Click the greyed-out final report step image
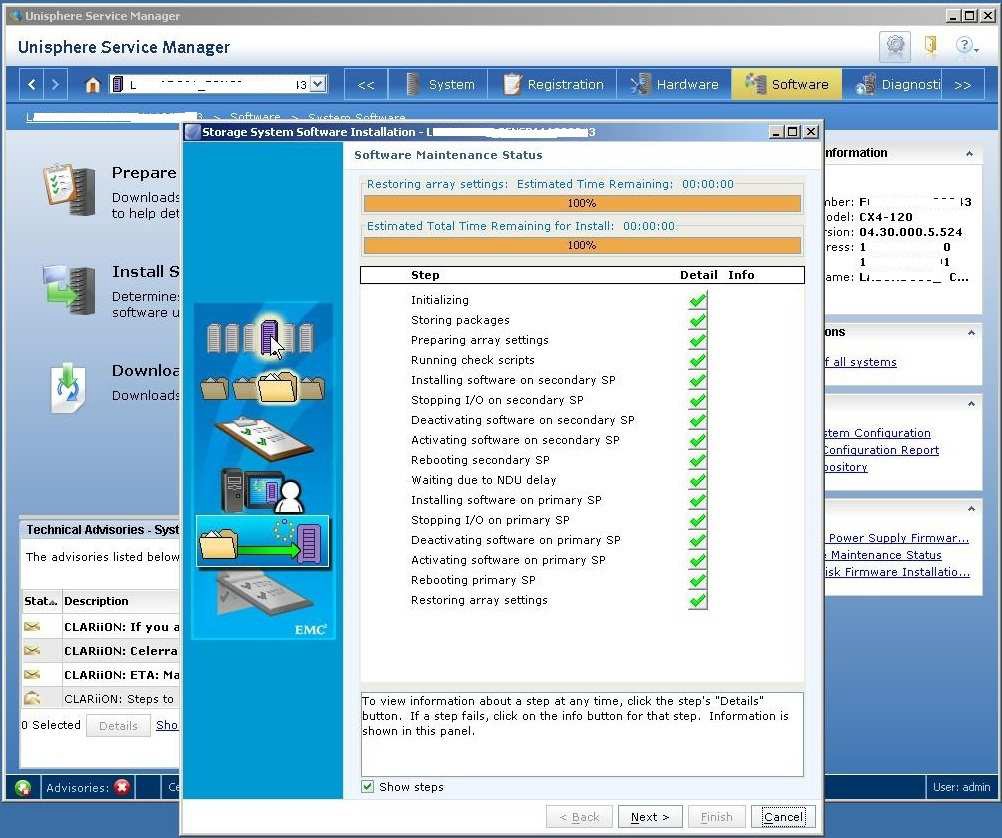1002x838 pixels. (264, 594)
